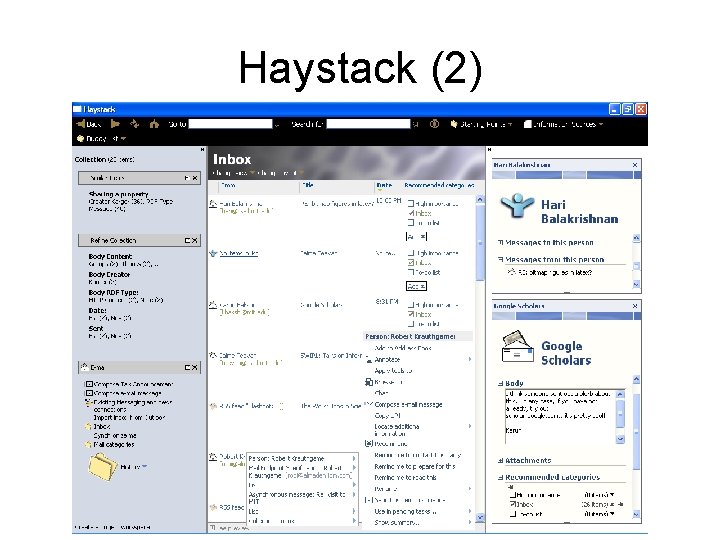Open Person: Robert Krauthgamer submenu in popup
Screen dimensions: 720x540
pos(302,458)
